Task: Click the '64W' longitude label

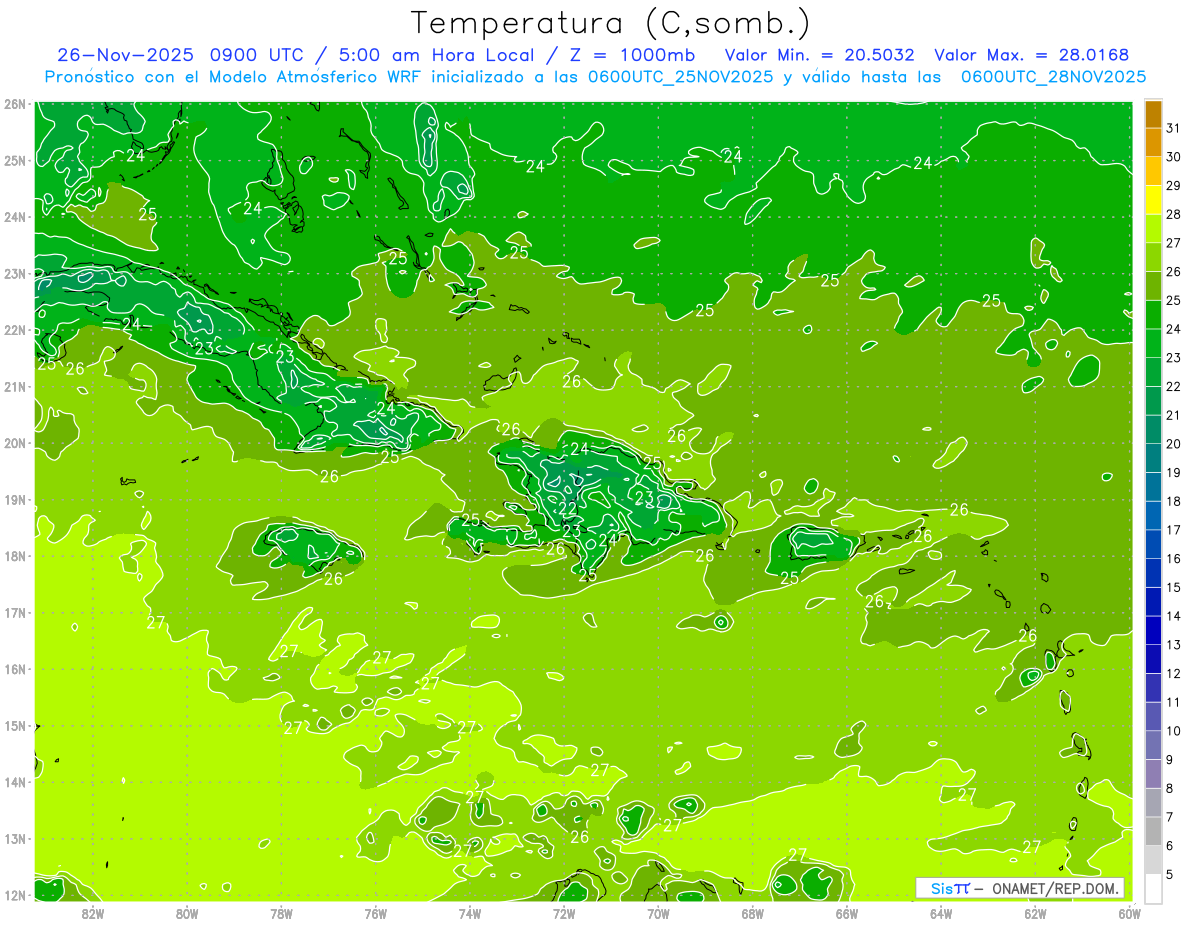Action: (x=941, y=913)
